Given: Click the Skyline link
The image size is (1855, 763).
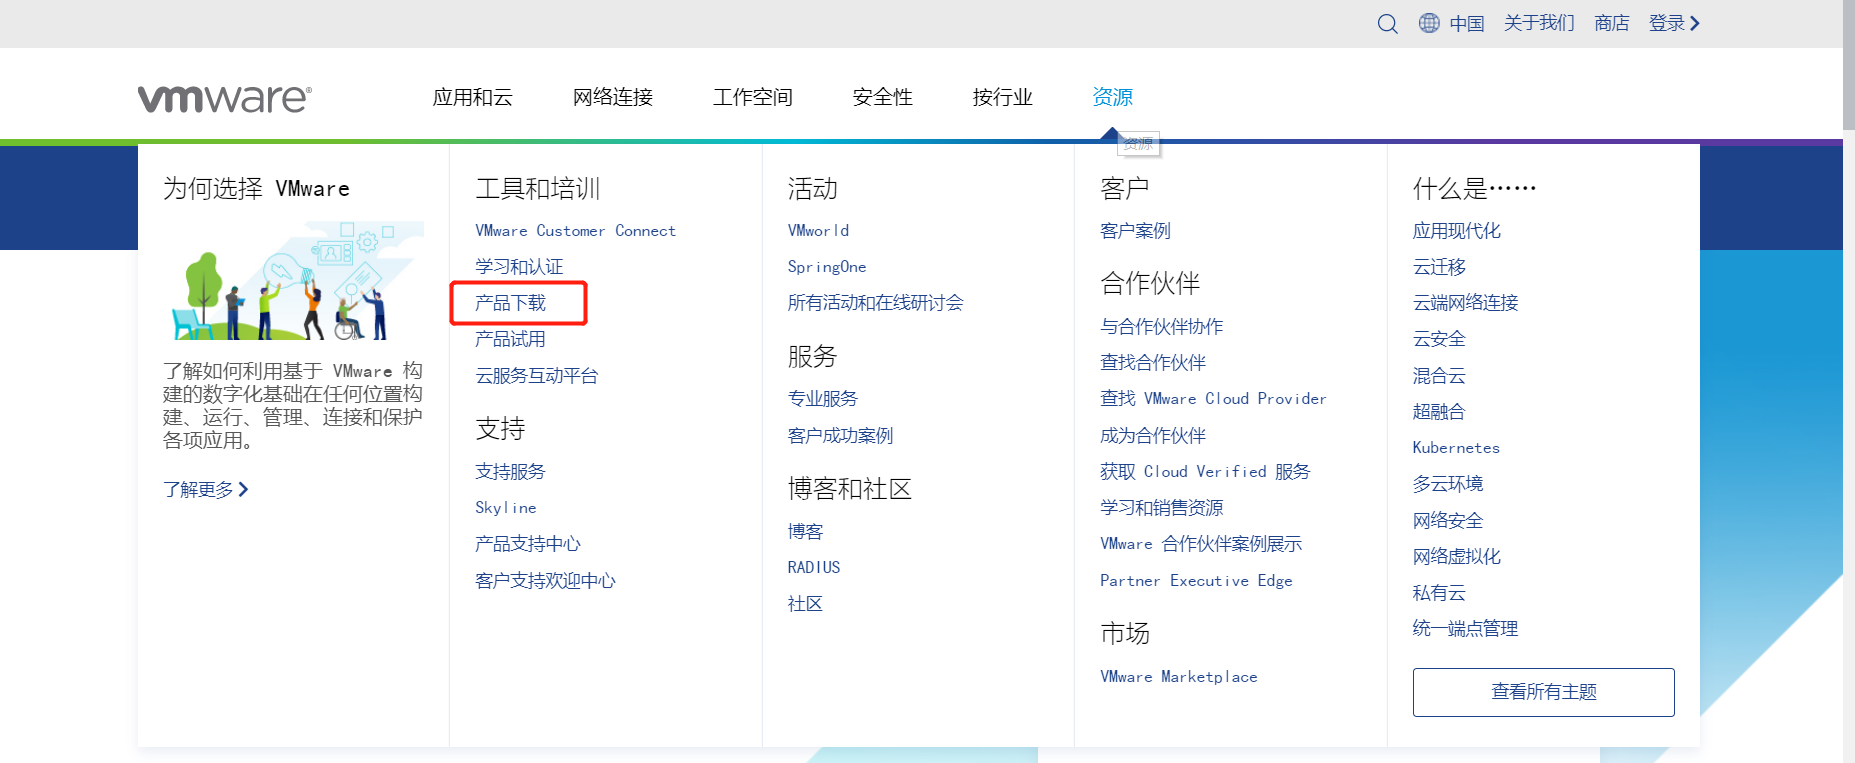Looking at the screenshot, I should pos(506,508).
